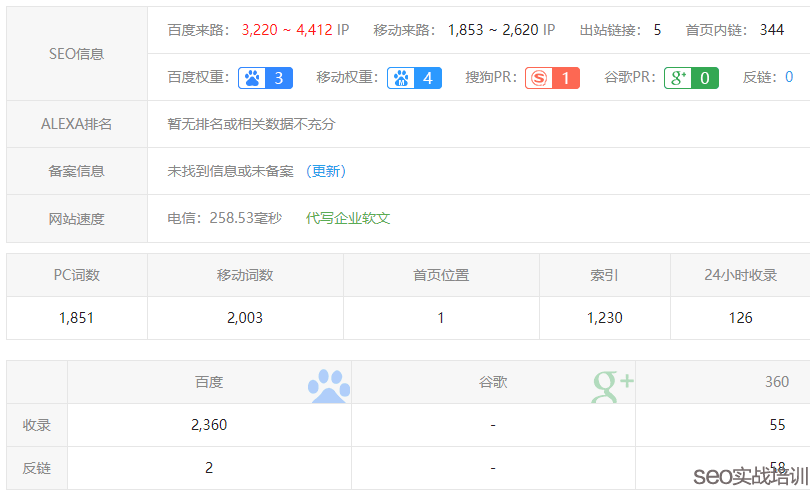Click the 首页位置 value 1

[441, 318]
